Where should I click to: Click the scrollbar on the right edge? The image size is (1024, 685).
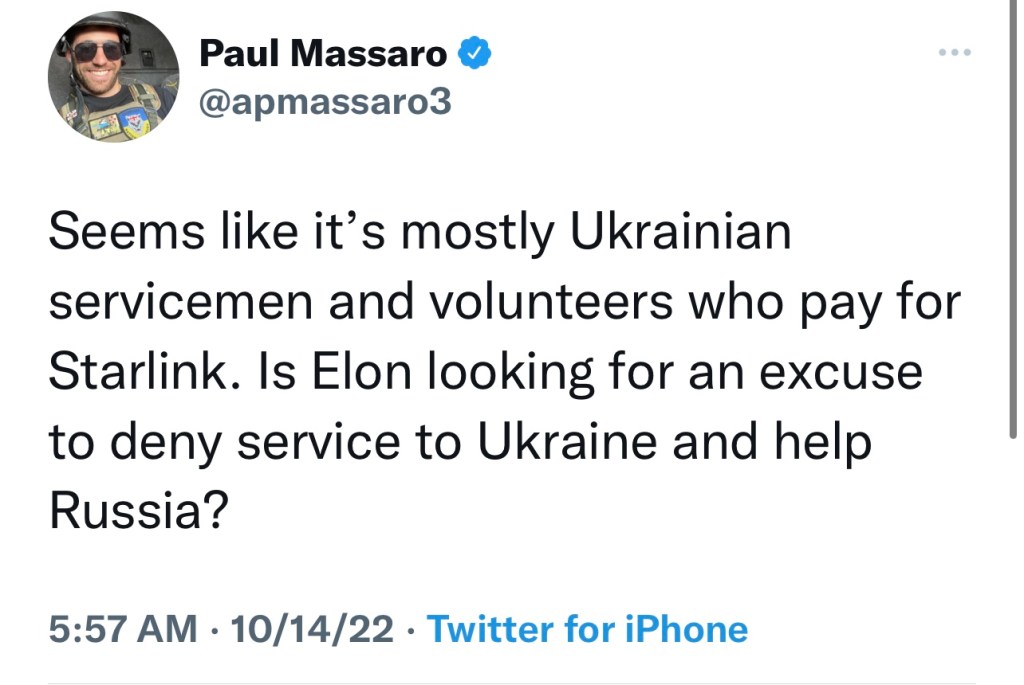[1014, 220]
